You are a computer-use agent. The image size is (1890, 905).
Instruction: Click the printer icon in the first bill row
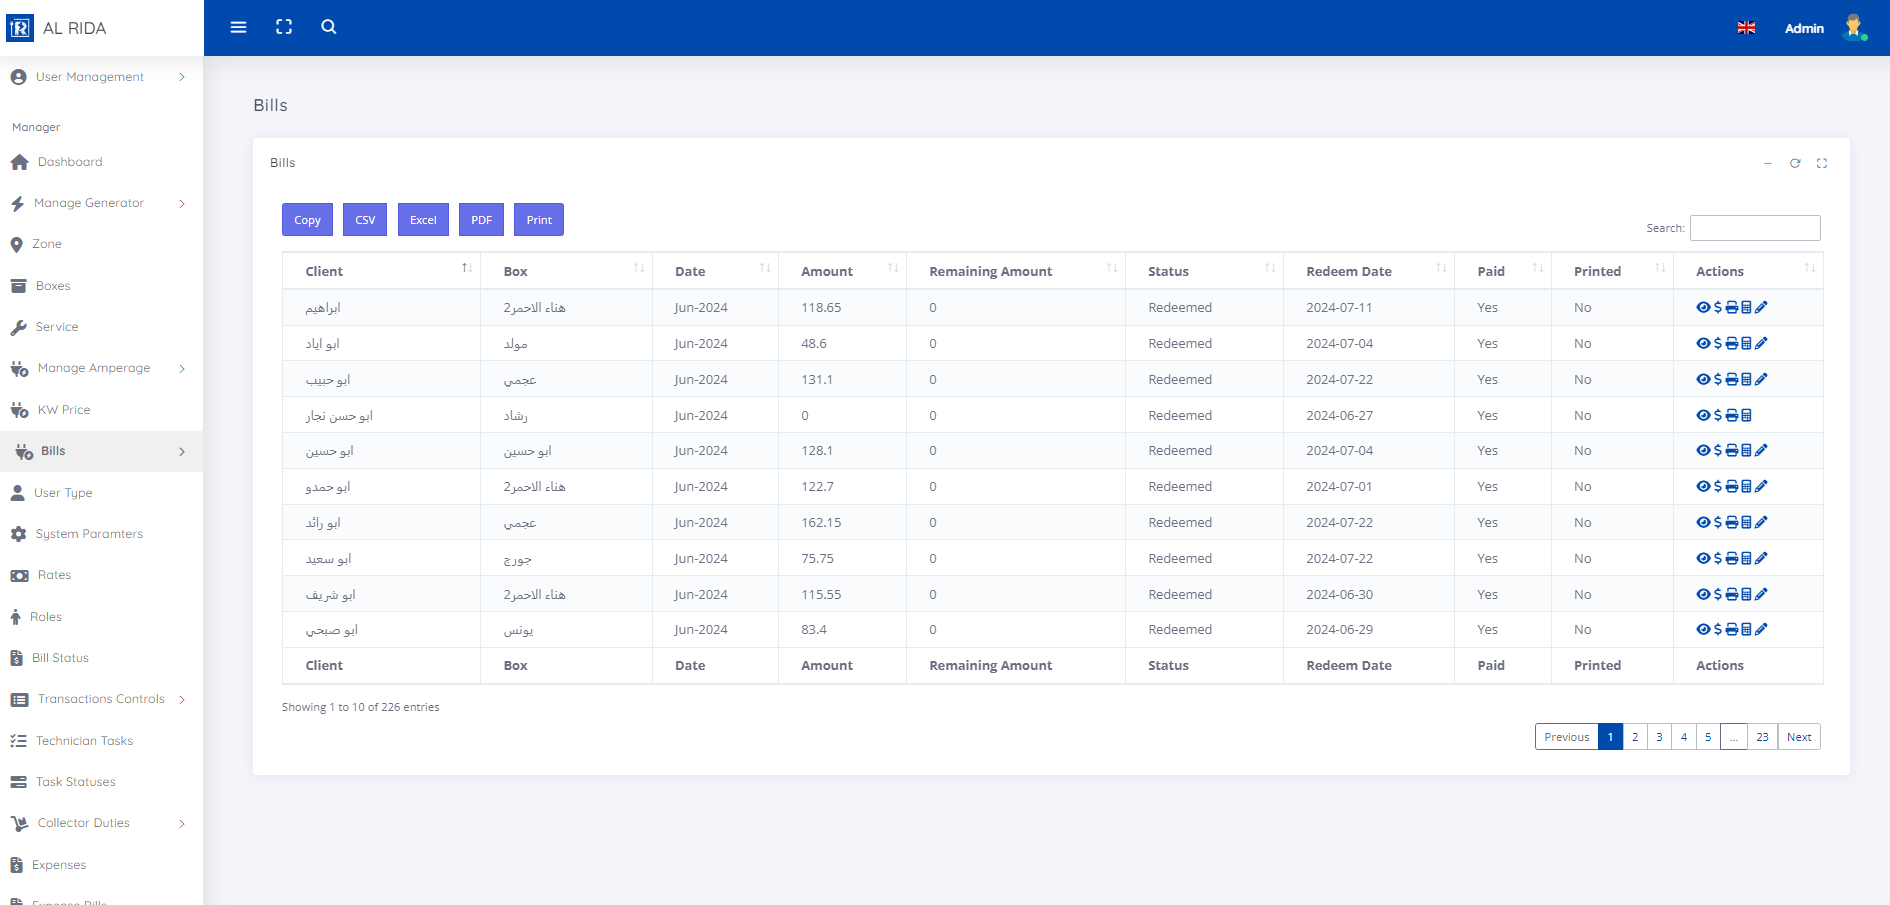(1732, 308)
